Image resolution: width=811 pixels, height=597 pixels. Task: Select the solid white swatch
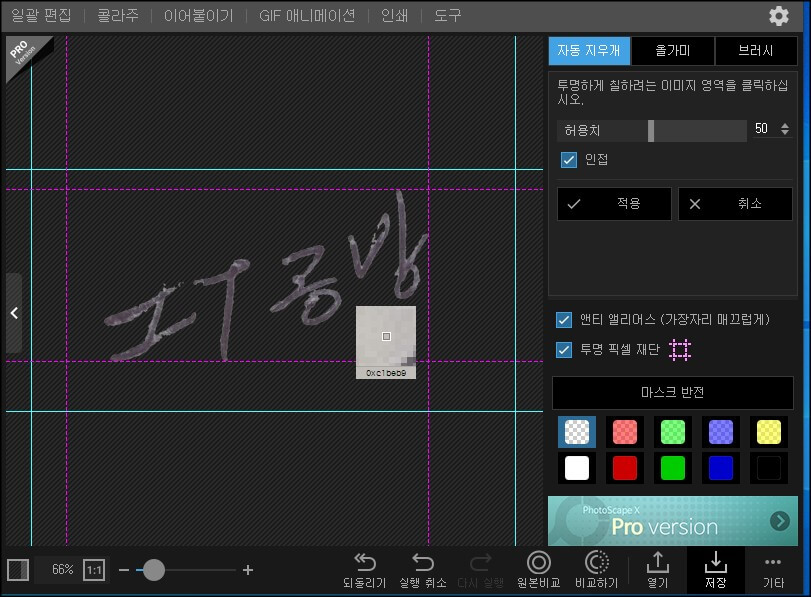577,468
